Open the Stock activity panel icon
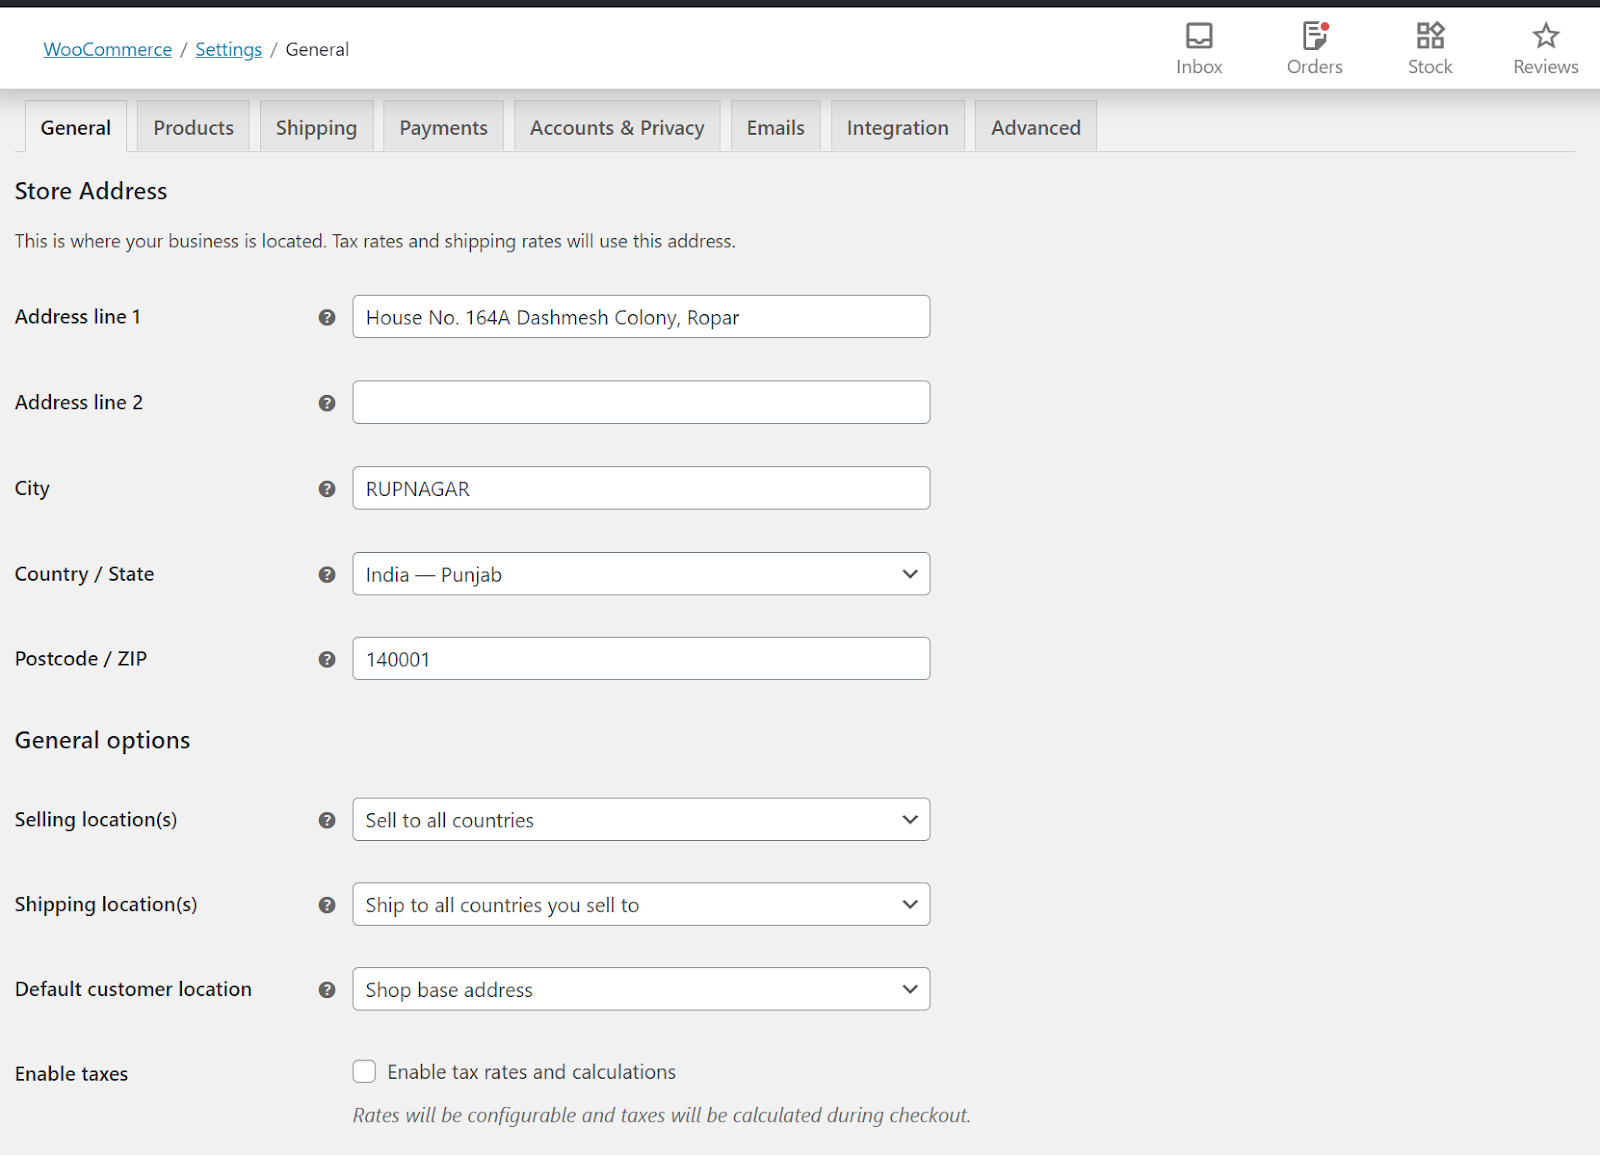The width and height of the screenshot is (1600, 1156). click(1430, 37)
